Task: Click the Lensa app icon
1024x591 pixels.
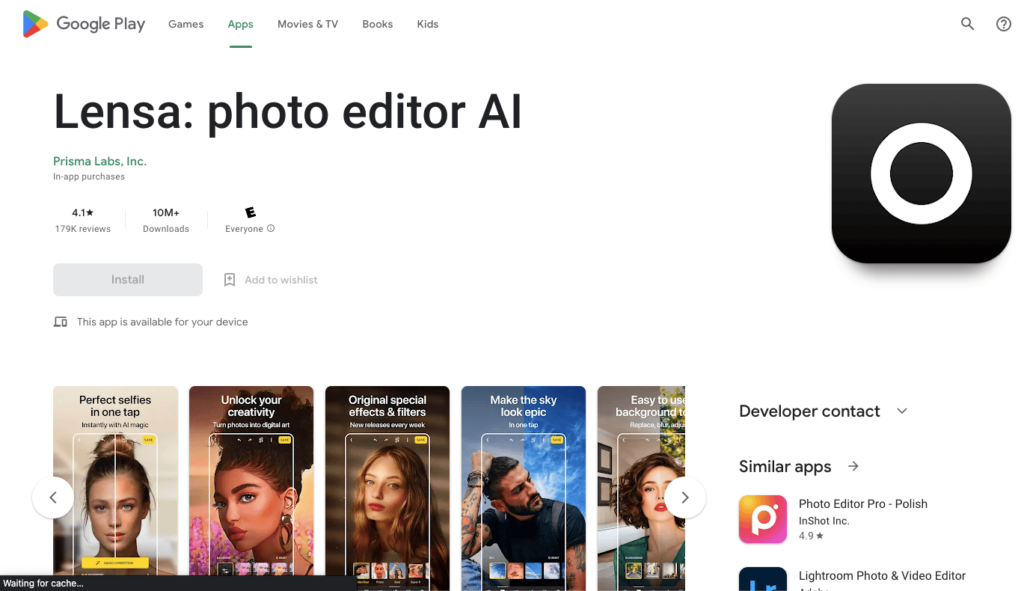Action: (921, 174)
